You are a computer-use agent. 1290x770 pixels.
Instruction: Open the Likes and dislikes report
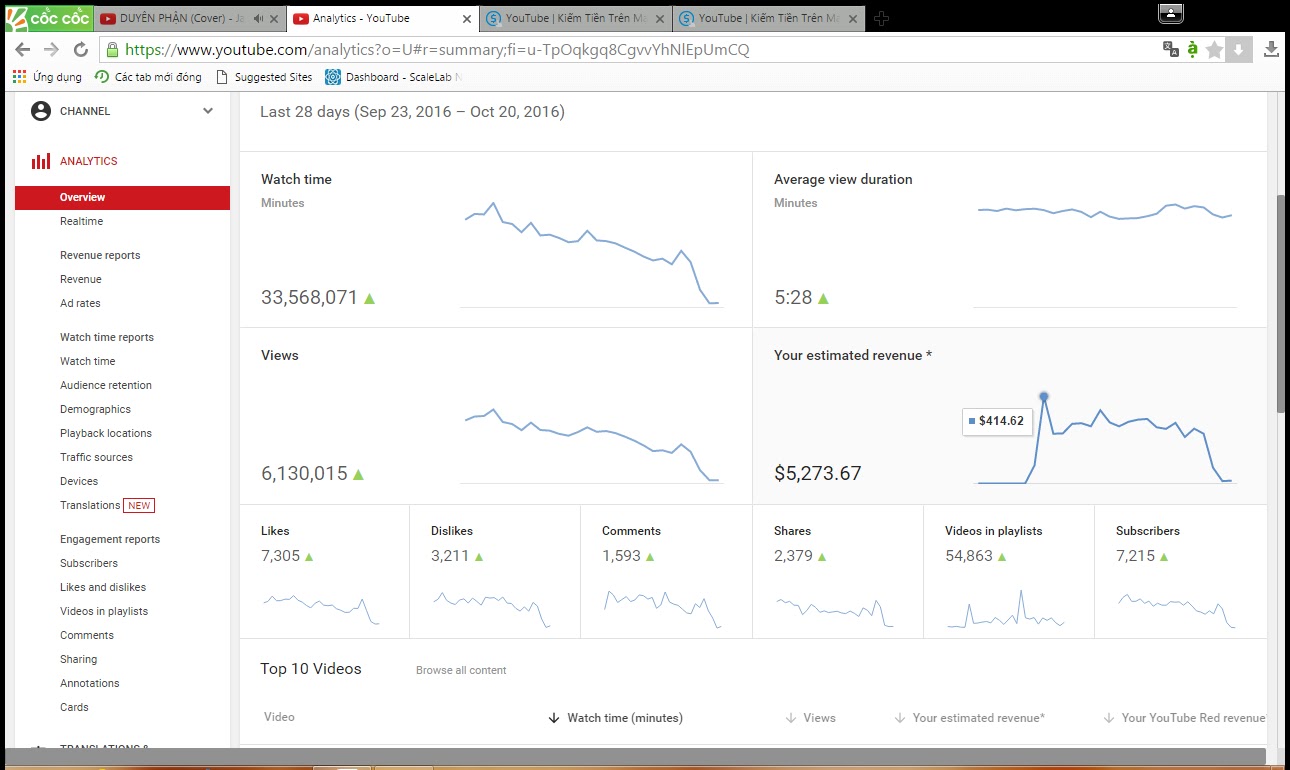click(103, 587)
